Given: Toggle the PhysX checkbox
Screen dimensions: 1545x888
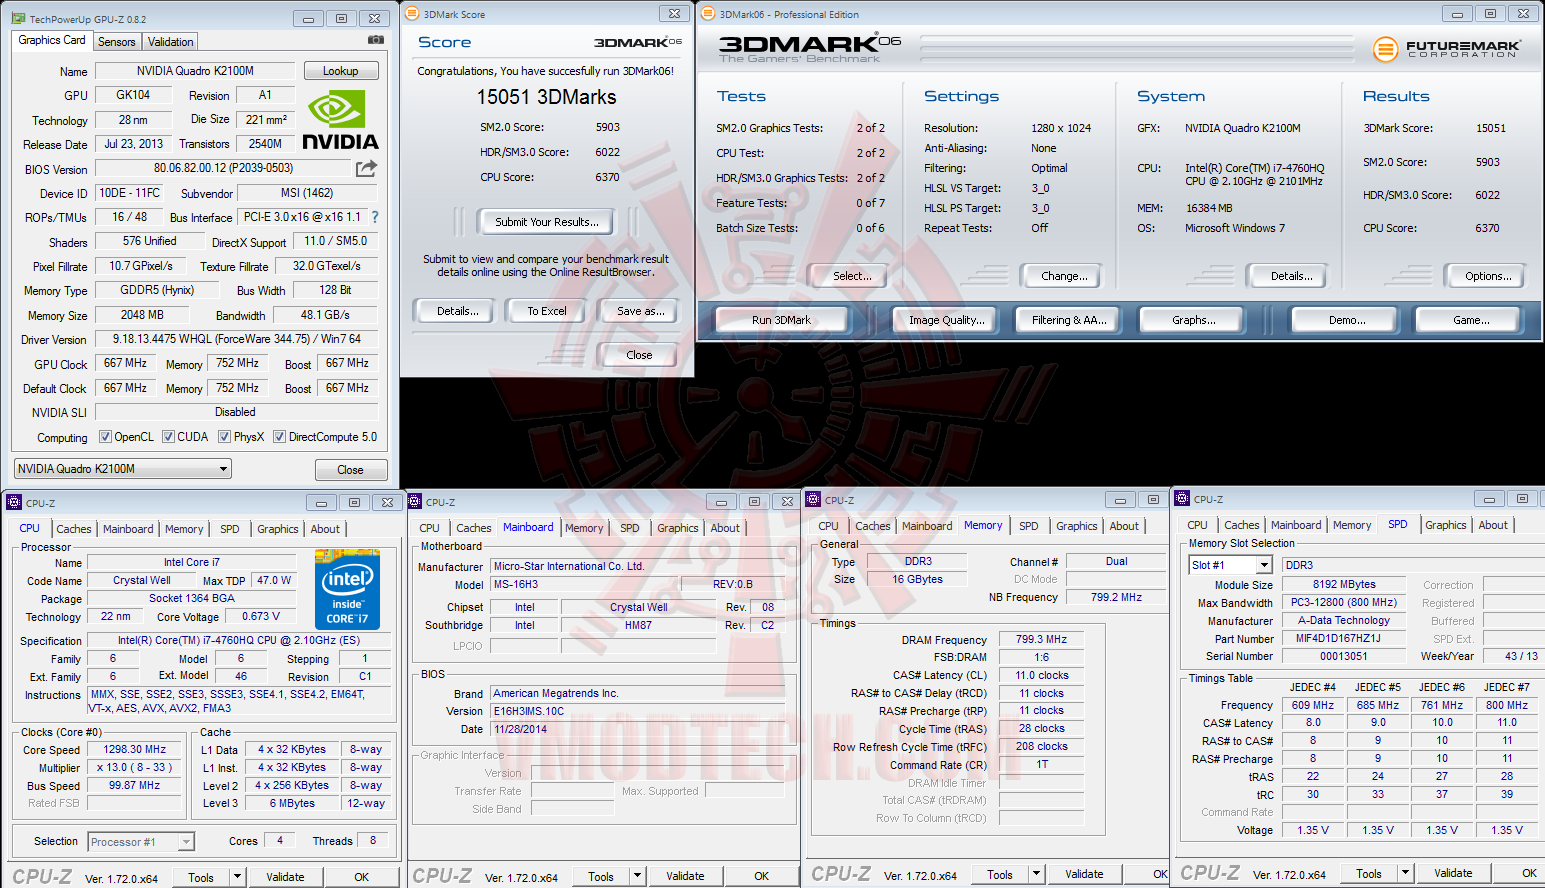Looking at the screenshot, I should coord(224,437).
